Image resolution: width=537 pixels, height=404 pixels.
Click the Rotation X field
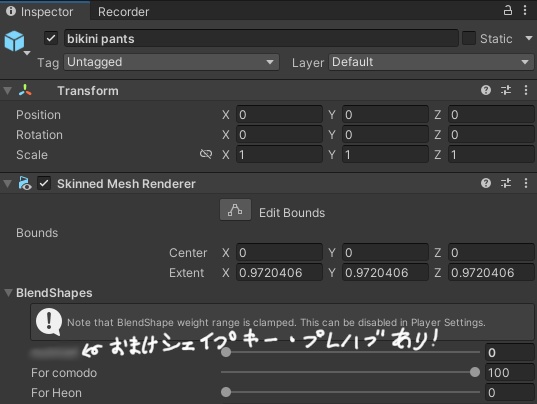(279, 135)
